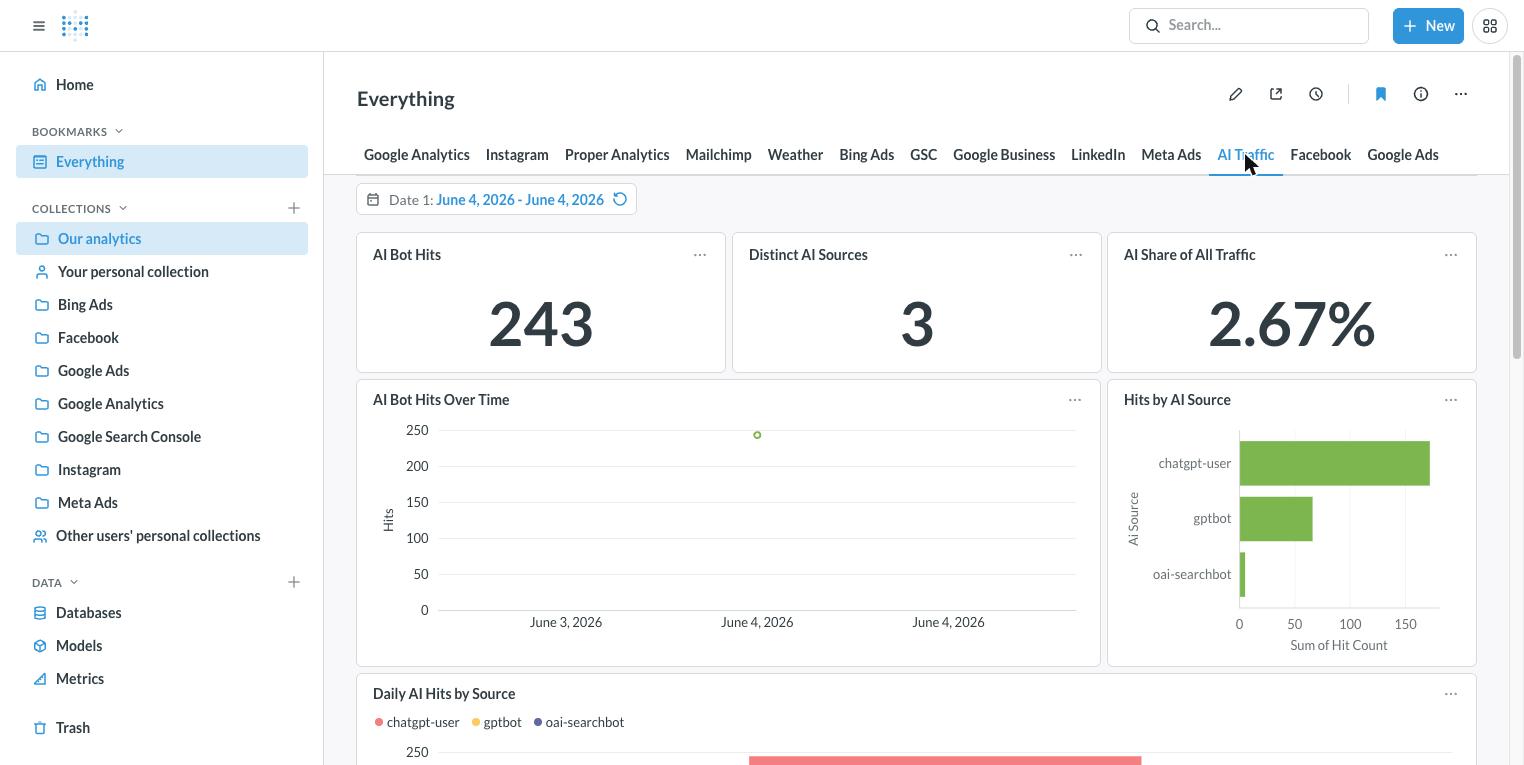1524x765 pixels.
Task: Open the AI Bot Hits Over Time card menu
Action: (1075, 400)
